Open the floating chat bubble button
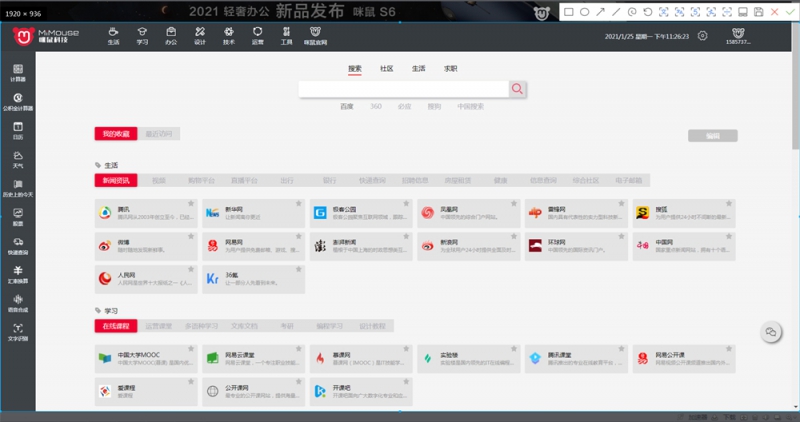Image resolution: width=800 pixels, height=422 pixels. pyautogui.click(x=771, y=332)
